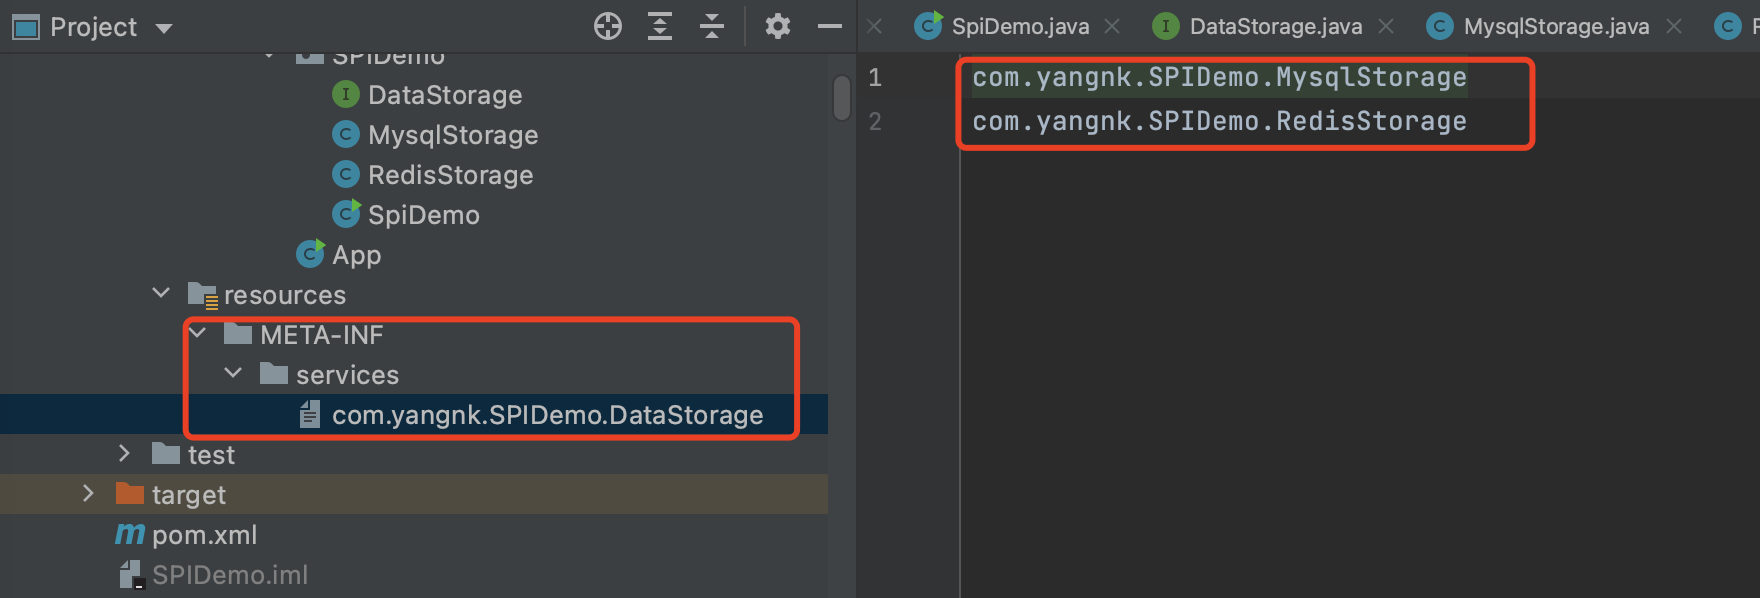Select the RedisStorage class in tree
The height and width of the screenshot is (598, 1760).
coord(450,175)
